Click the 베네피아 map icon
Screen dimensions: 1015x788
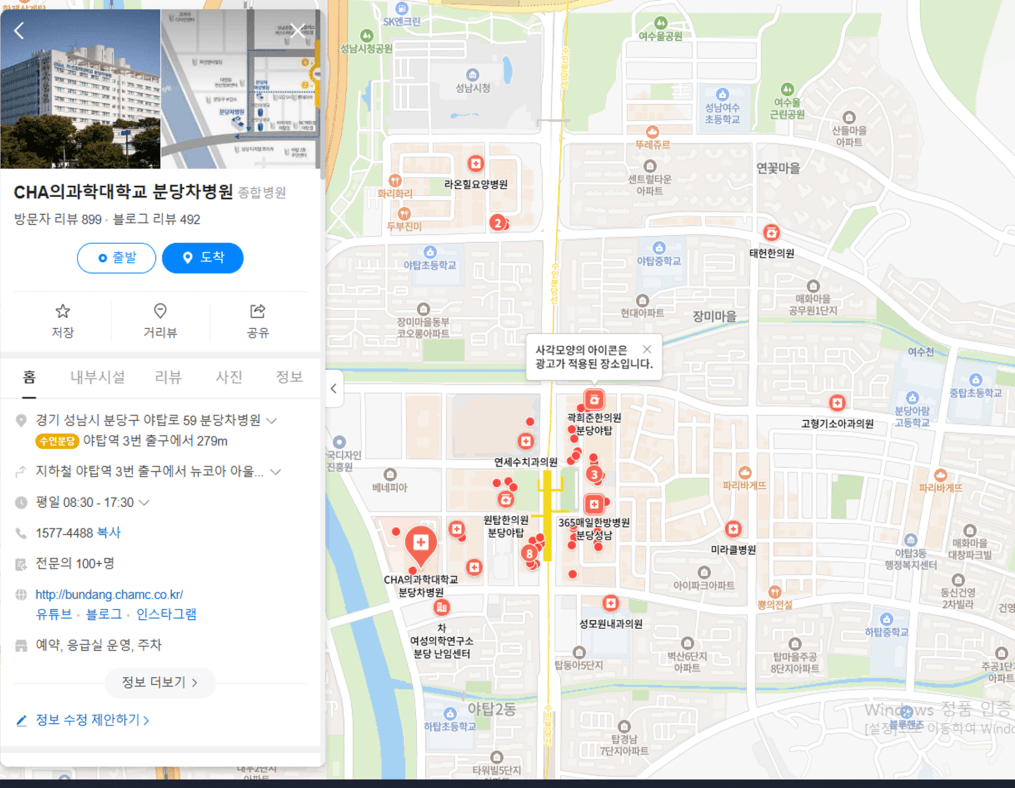coord(390,474)
